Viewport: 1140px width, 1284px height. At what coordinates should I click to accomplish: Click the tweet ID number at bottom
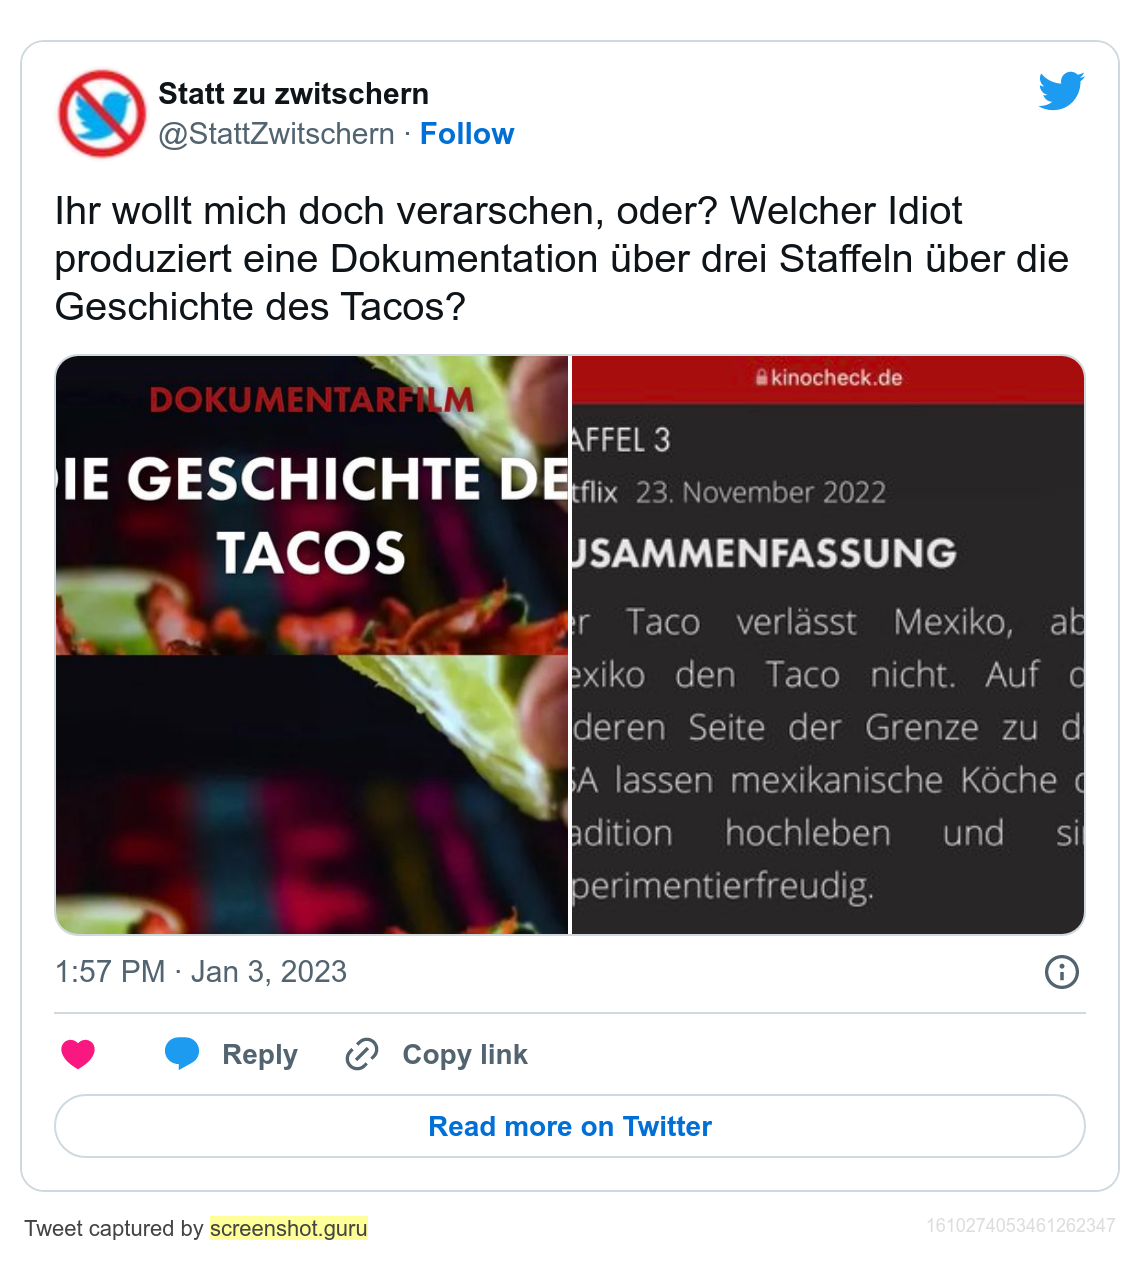1020,1226
